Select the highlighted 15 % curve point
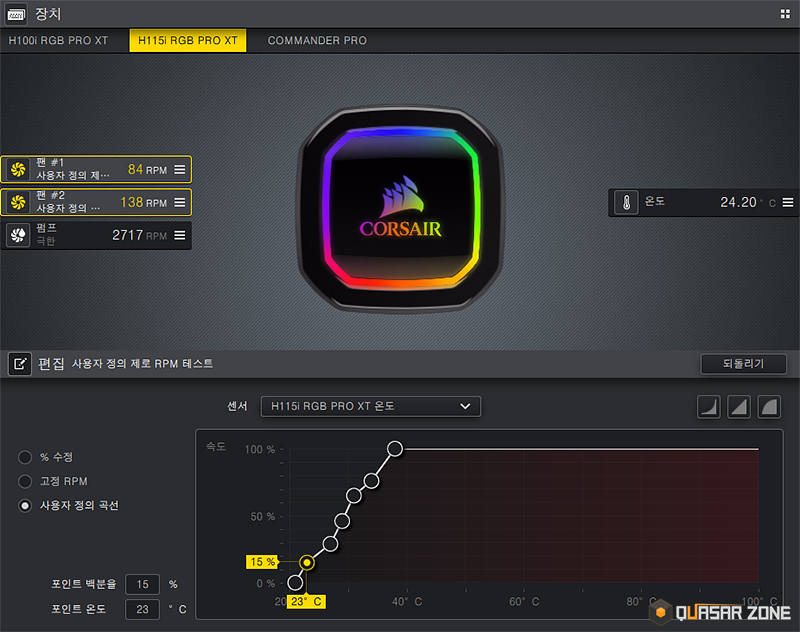Viewport: 800px width, 632px height. pos(307,562)
